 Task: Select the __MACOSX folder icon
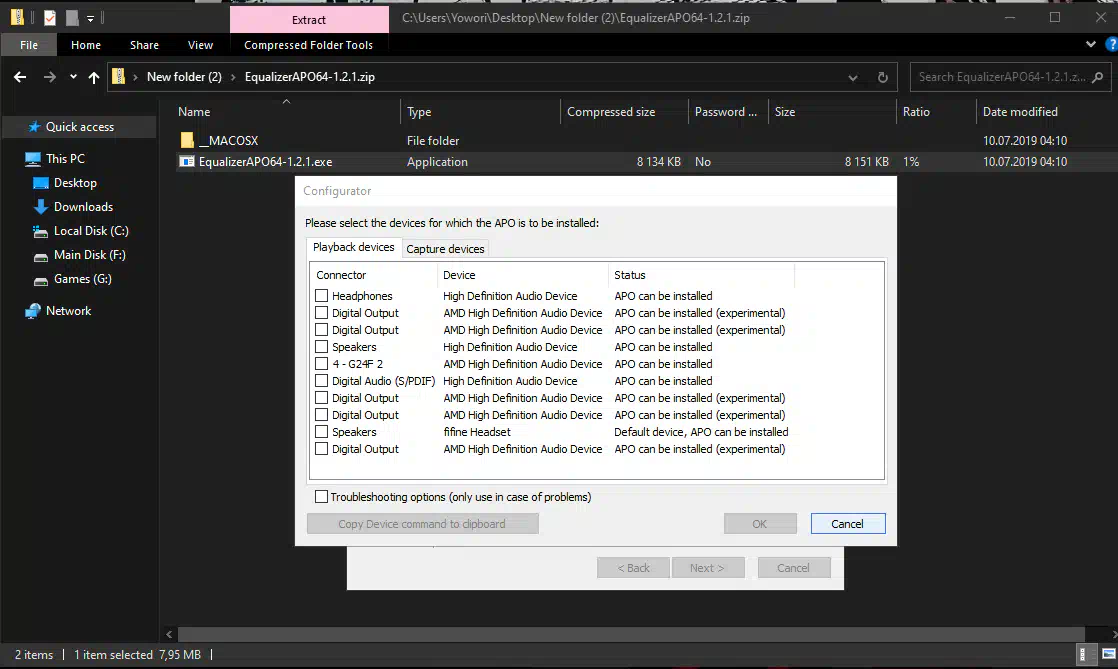187,141
